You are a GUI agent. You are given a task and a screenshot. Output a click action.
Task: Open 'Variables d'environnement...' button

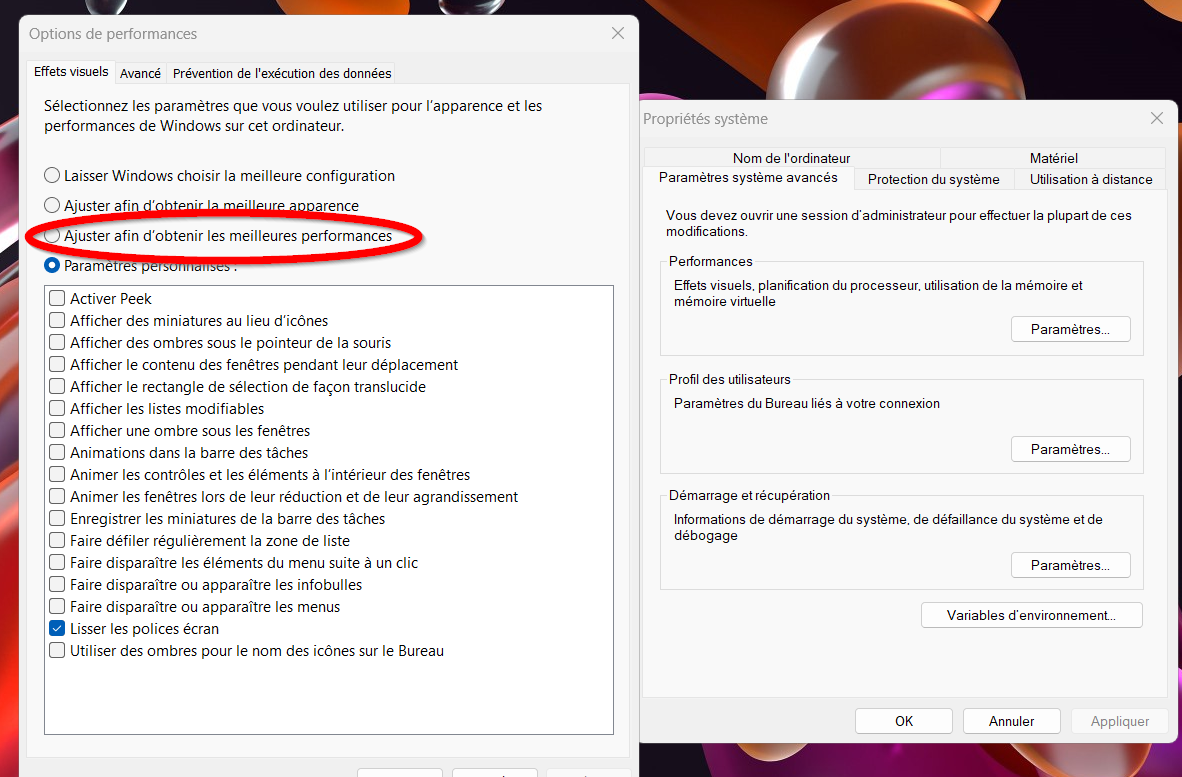(x=1031, y=615)
